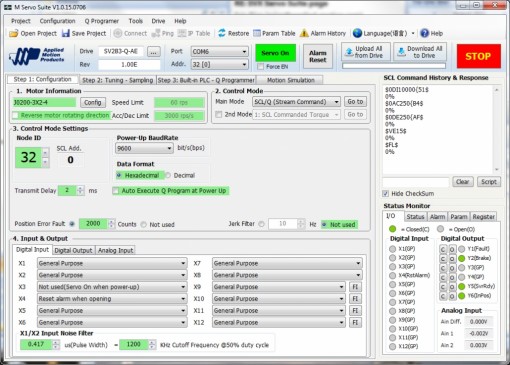Select the Decimal data format radio
Viewport: 510px width, 365px height.
168,175
